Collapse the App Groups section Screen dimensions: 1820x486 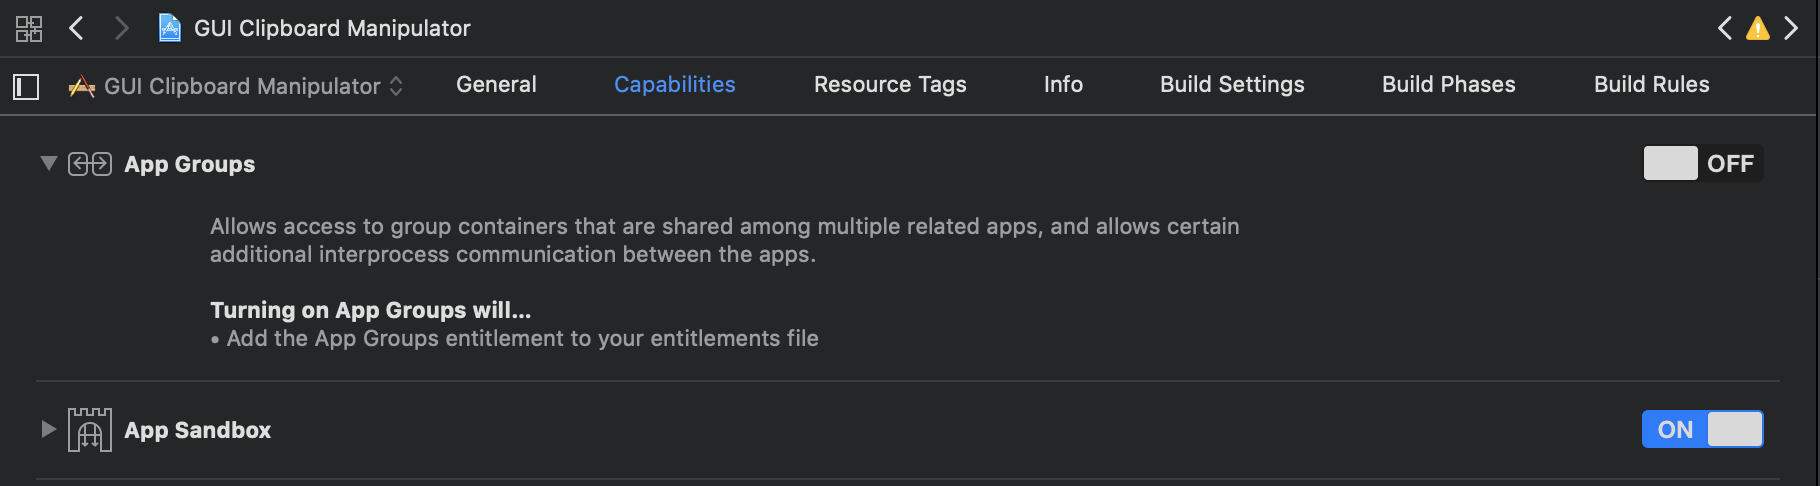(48, 163)
